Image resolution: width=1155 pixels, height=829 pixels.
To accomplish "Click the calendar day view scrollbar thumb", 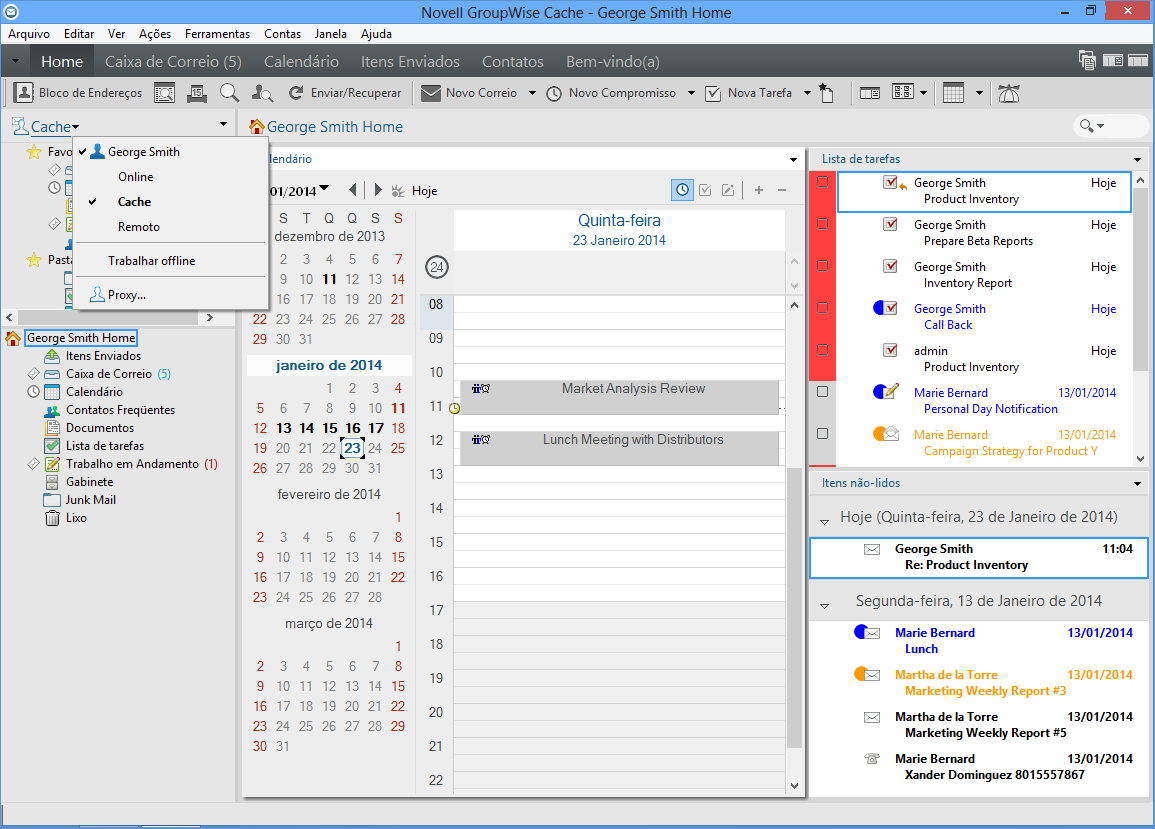I will click(794, 607).
